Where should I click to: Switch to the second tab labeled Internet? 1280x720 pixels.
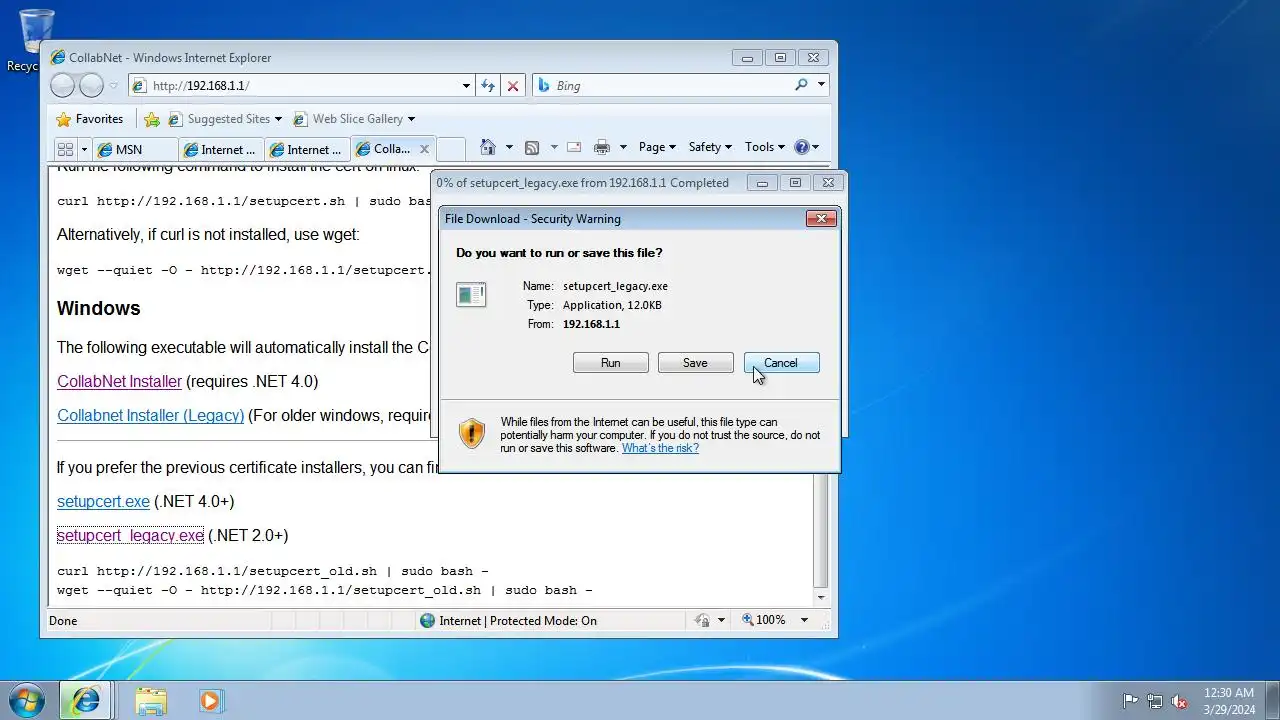pyautogui.click(x=221, y=149)
